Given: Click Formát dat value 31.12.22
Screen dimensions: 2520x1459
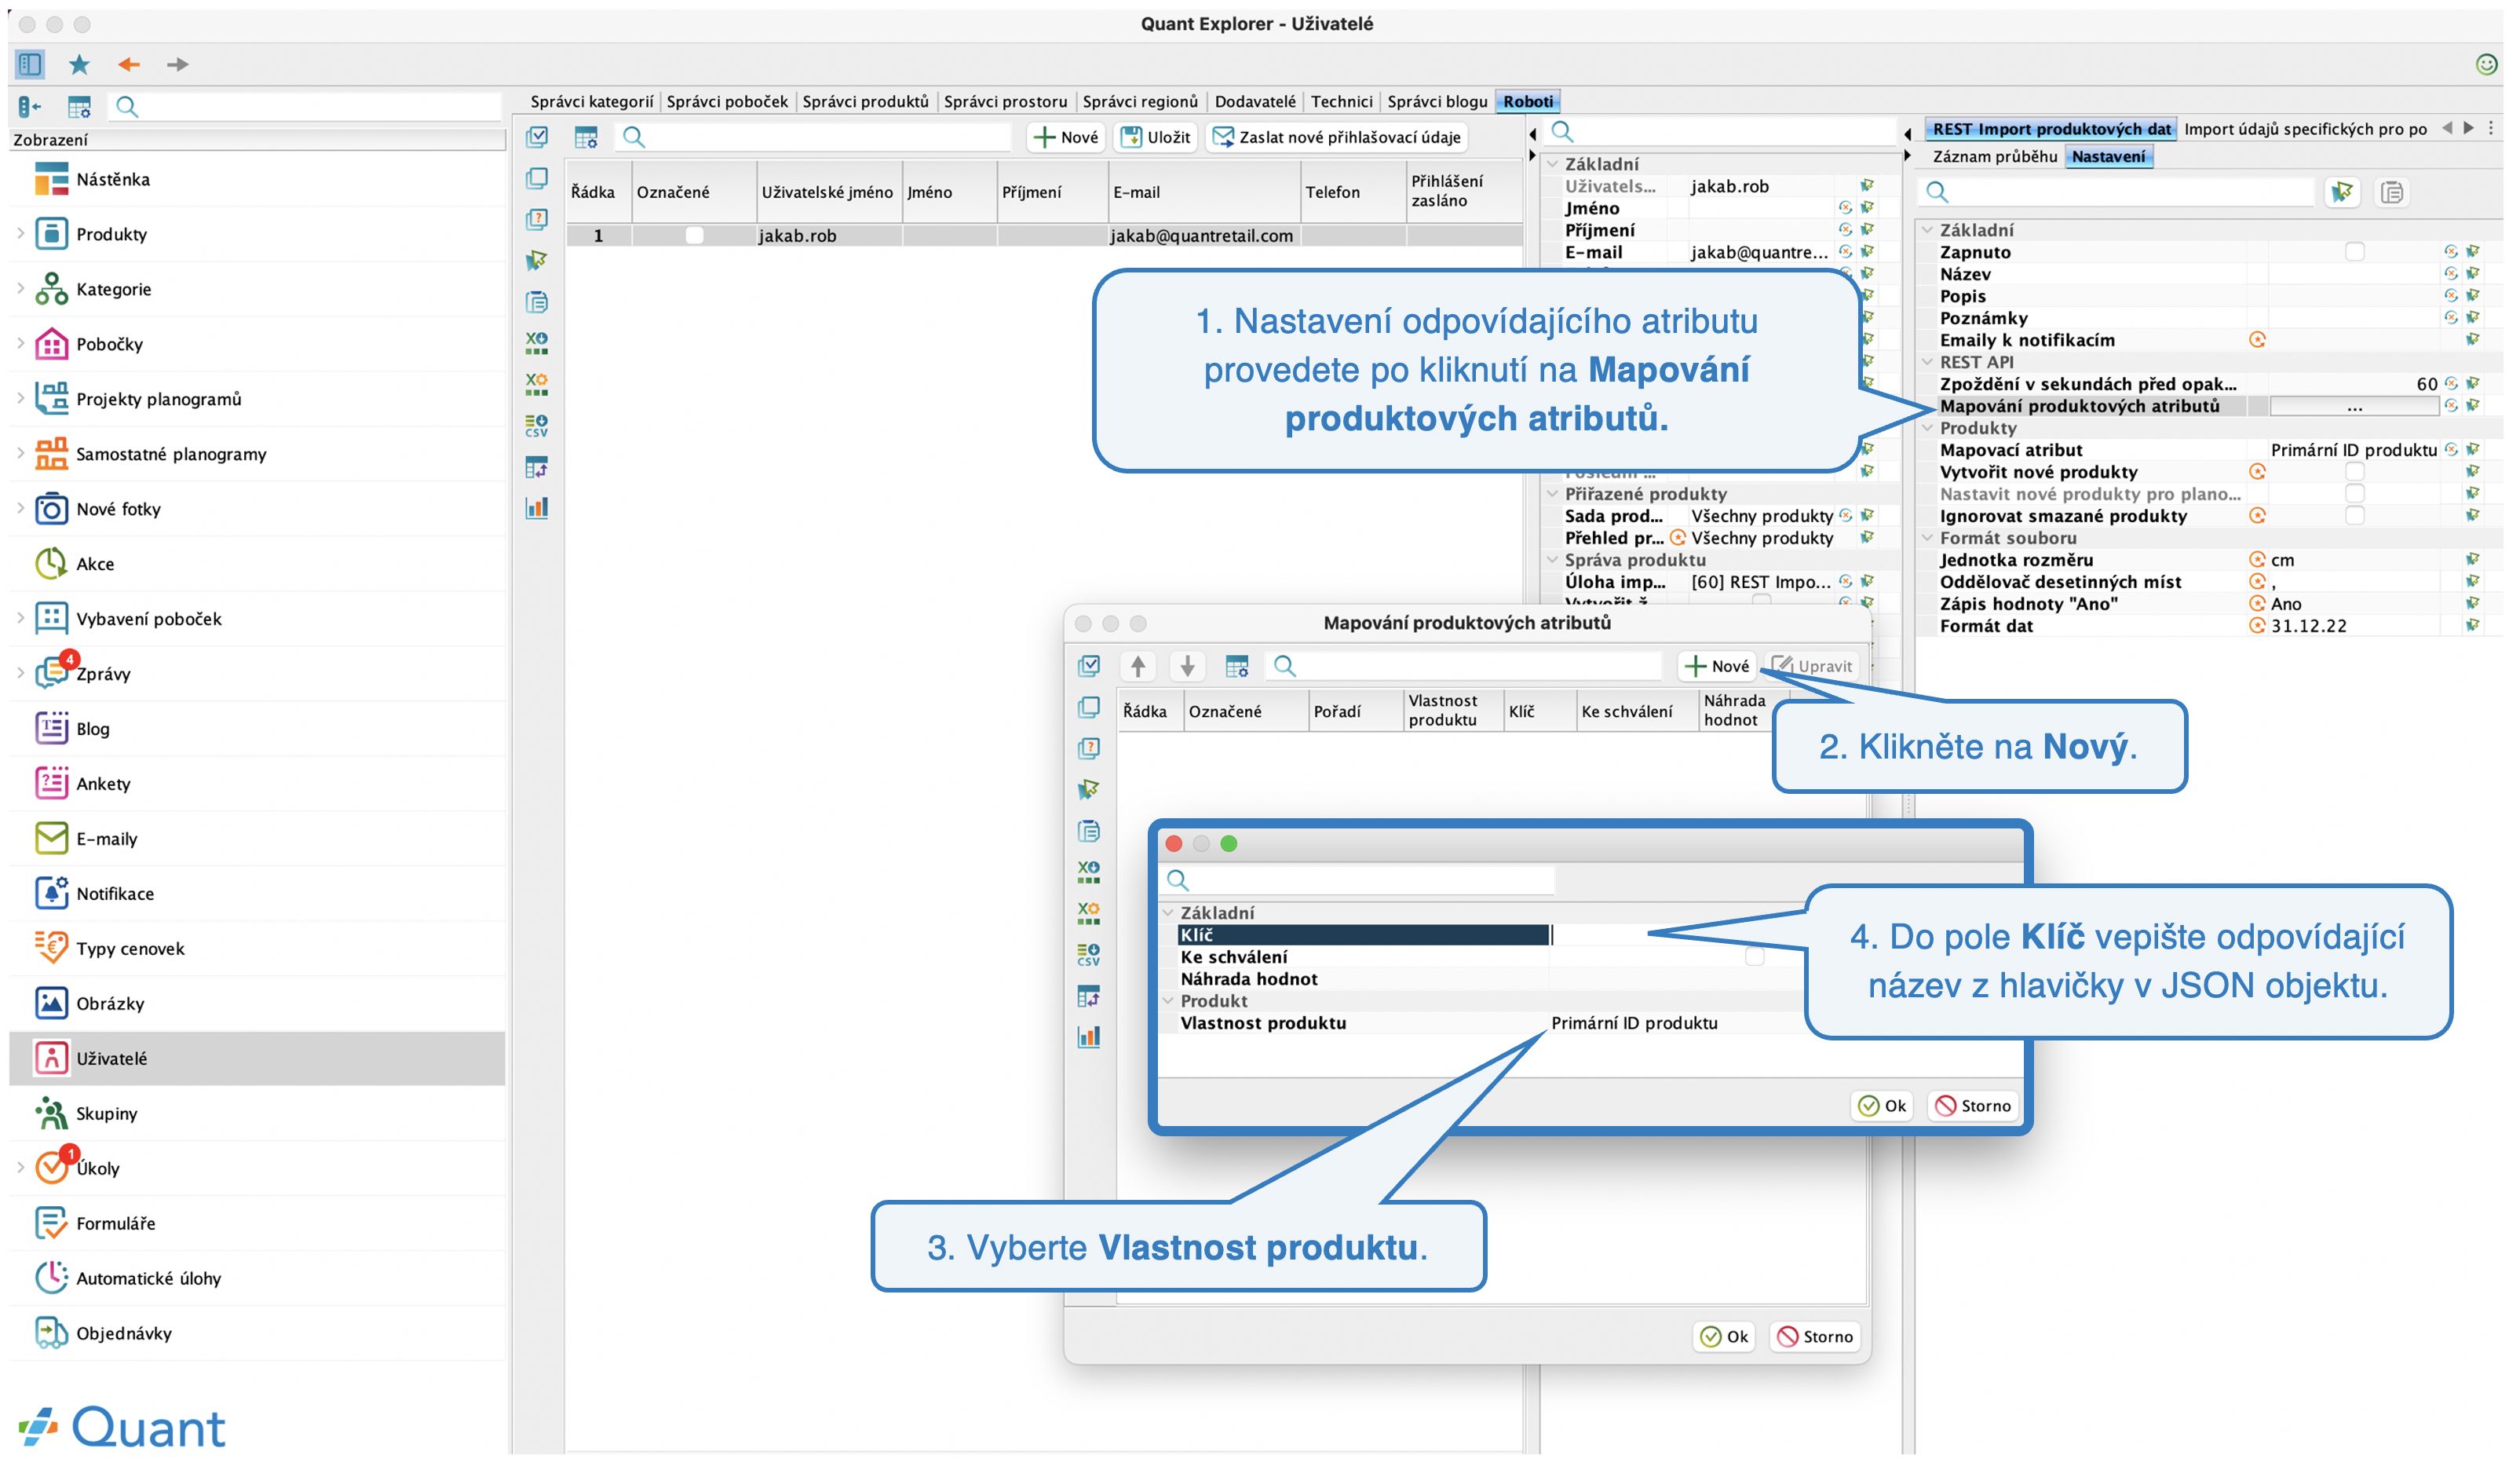Looking at the screenshot, I should 2308,626.
